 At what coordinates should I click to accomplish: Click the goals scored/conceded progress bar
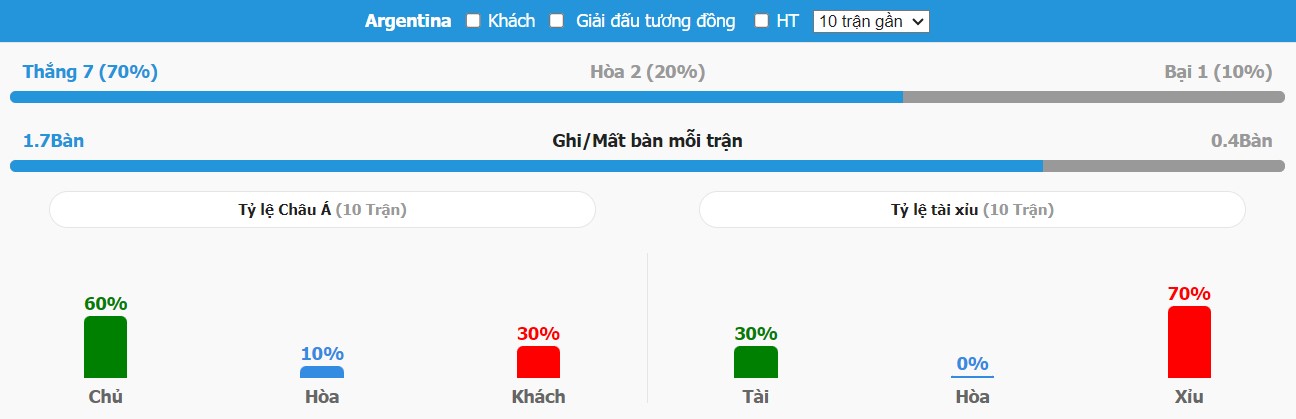tap(647, 165)
